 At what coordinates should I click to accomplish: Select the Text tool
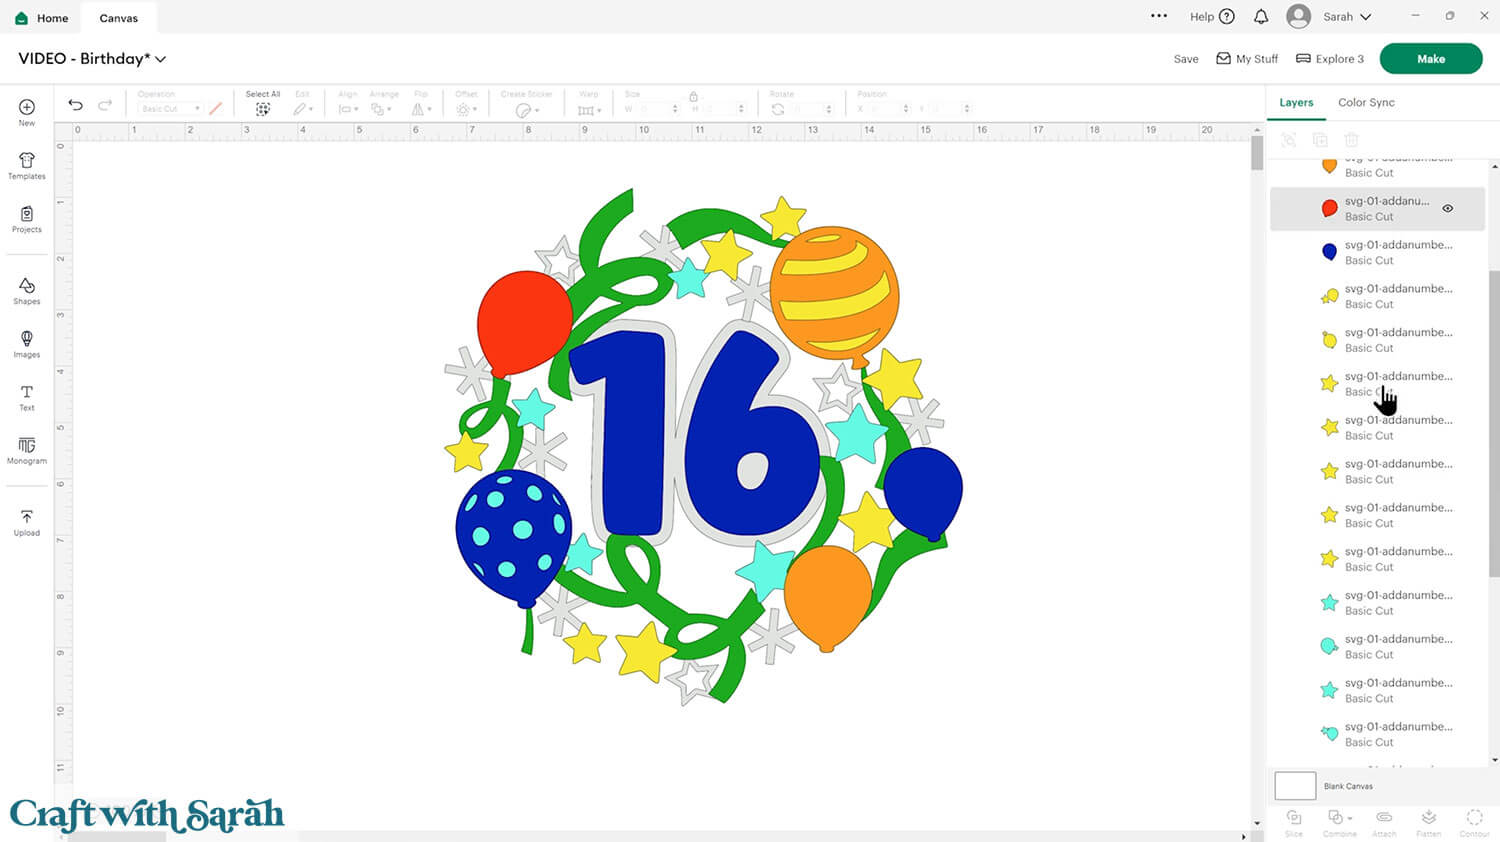(x=27, y=397)
